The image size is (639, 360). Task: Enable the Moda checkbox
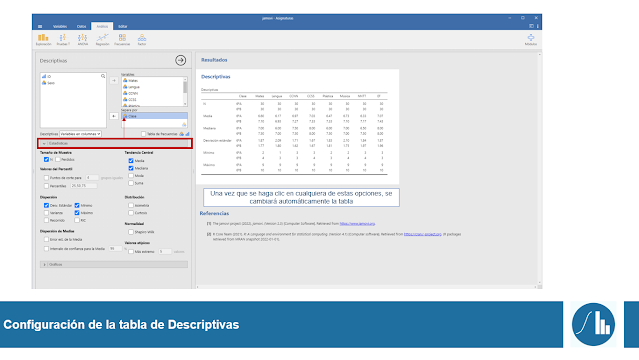(131, 176)
